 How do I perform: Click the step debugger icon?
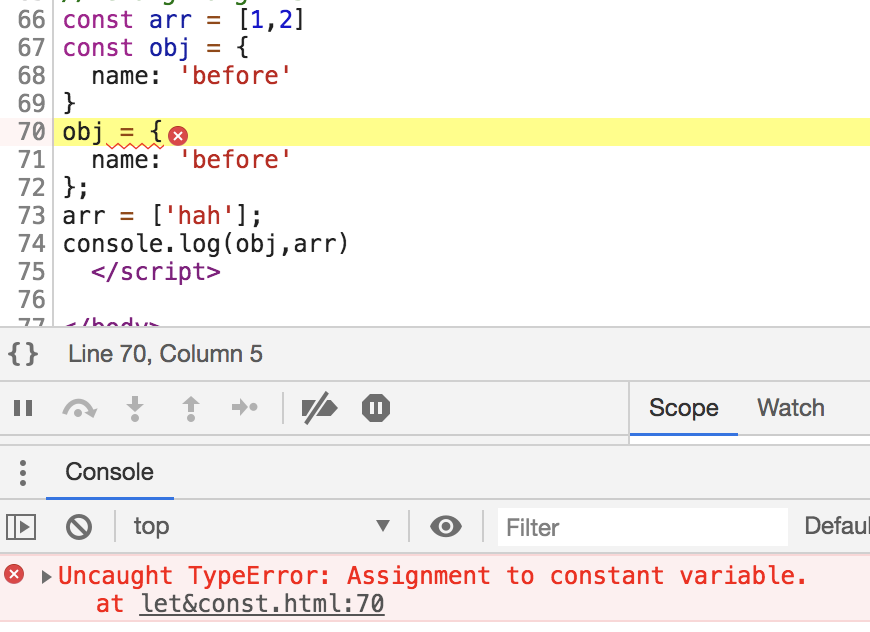(x=245, y=408)
